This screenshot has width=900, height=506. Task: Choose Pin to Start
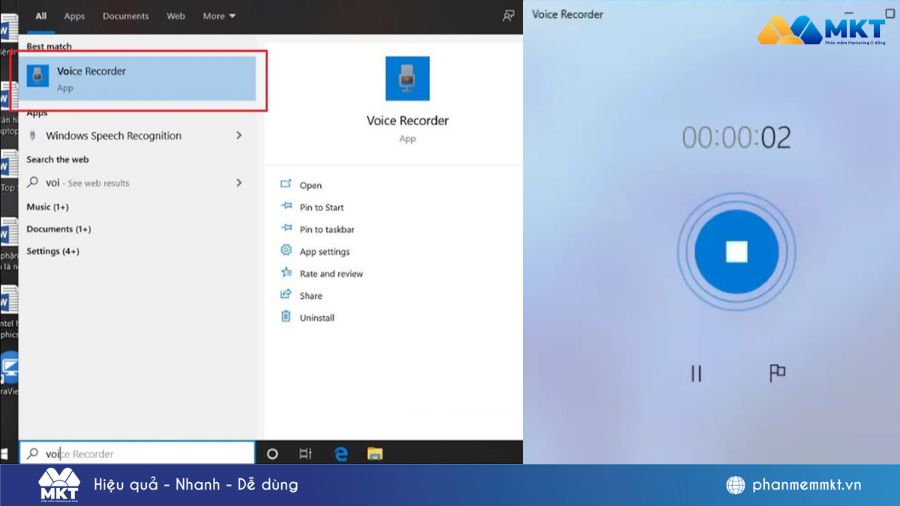[x=321, y=207]
